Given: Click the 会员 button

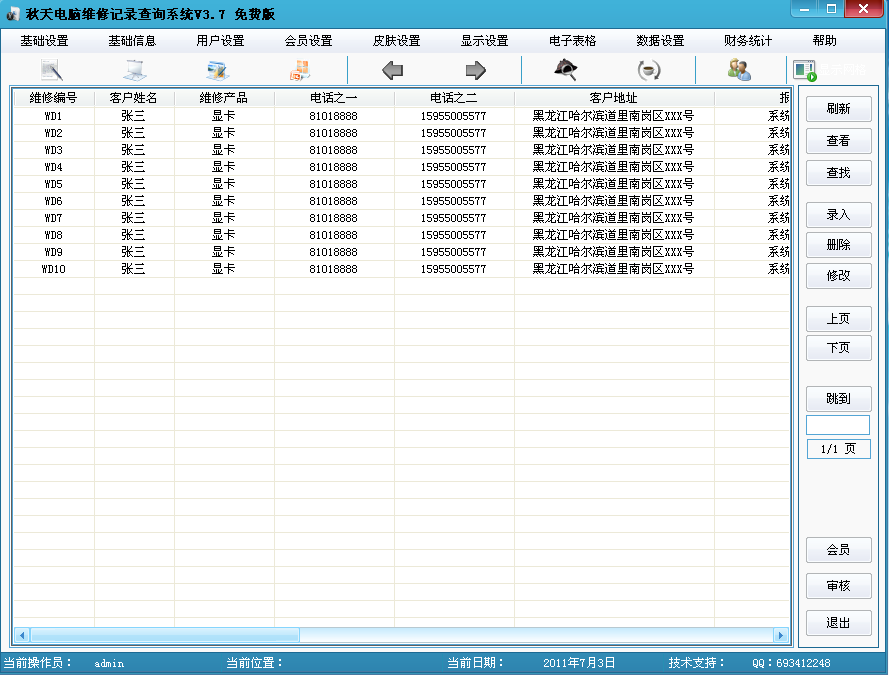Looking at the screenshot, I should pos(839,550).
